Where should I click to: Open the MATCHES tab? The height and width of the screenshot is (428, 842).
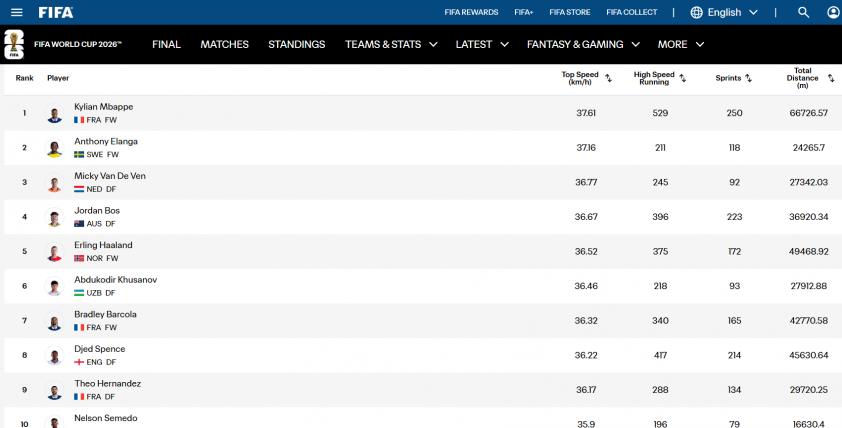pos(224,45)
